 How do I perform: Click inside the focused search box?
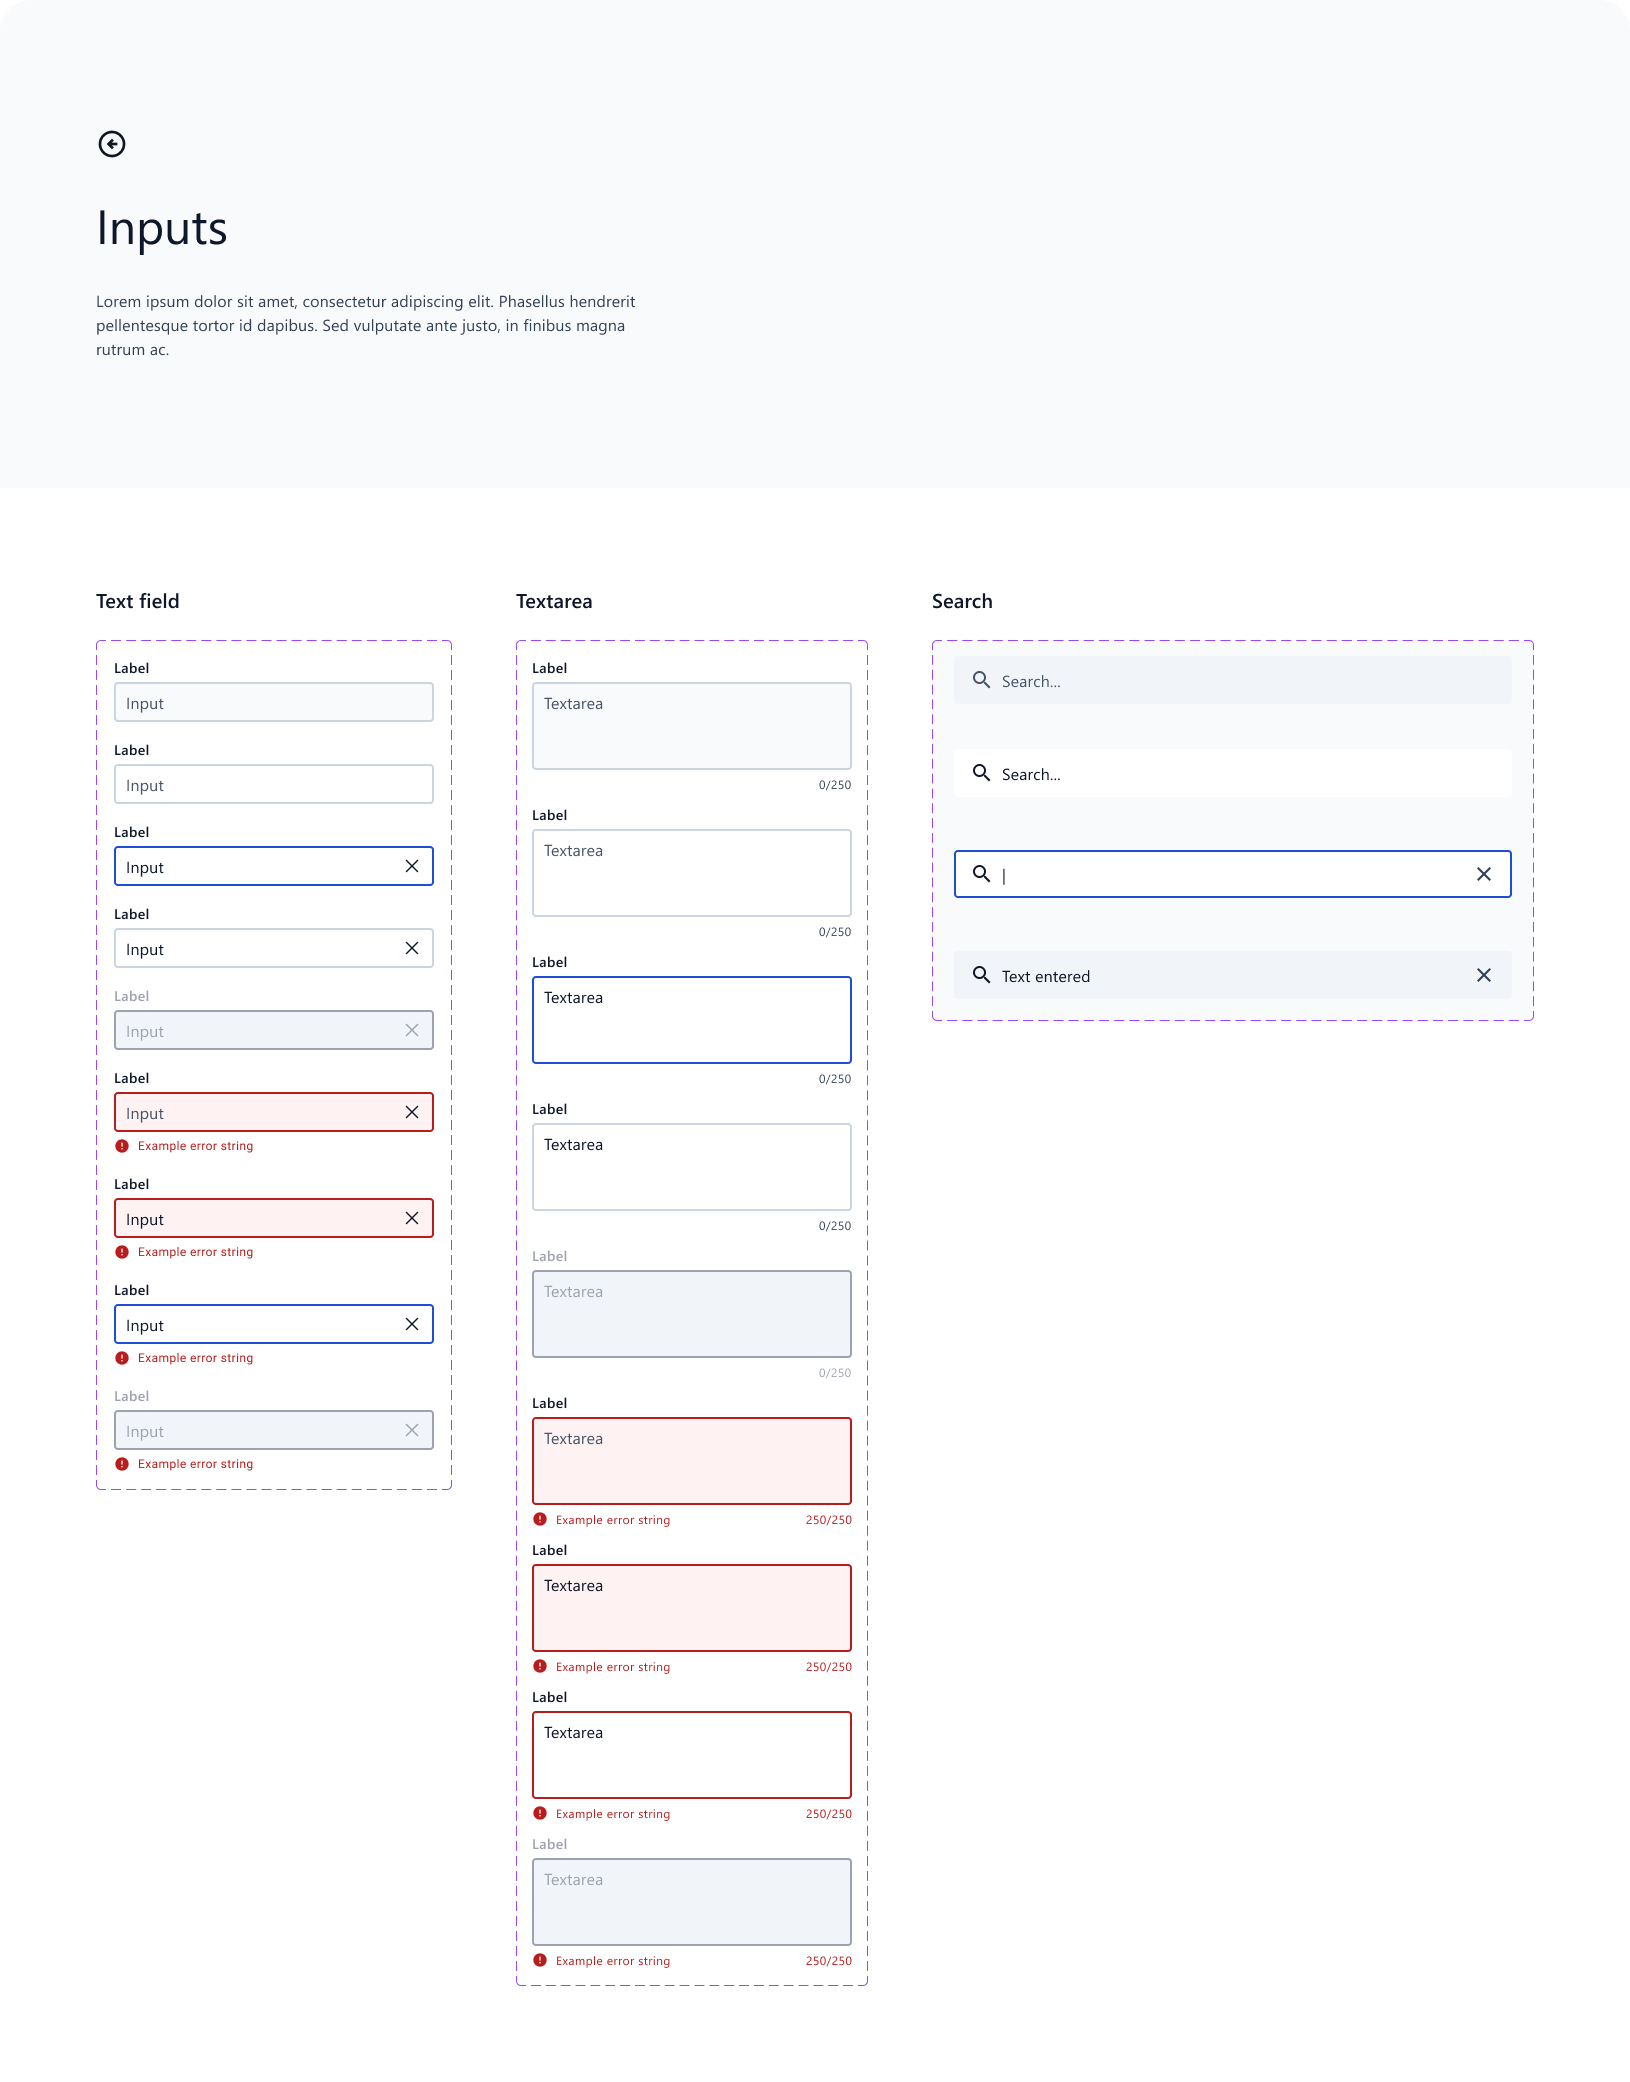(1233, 874)
